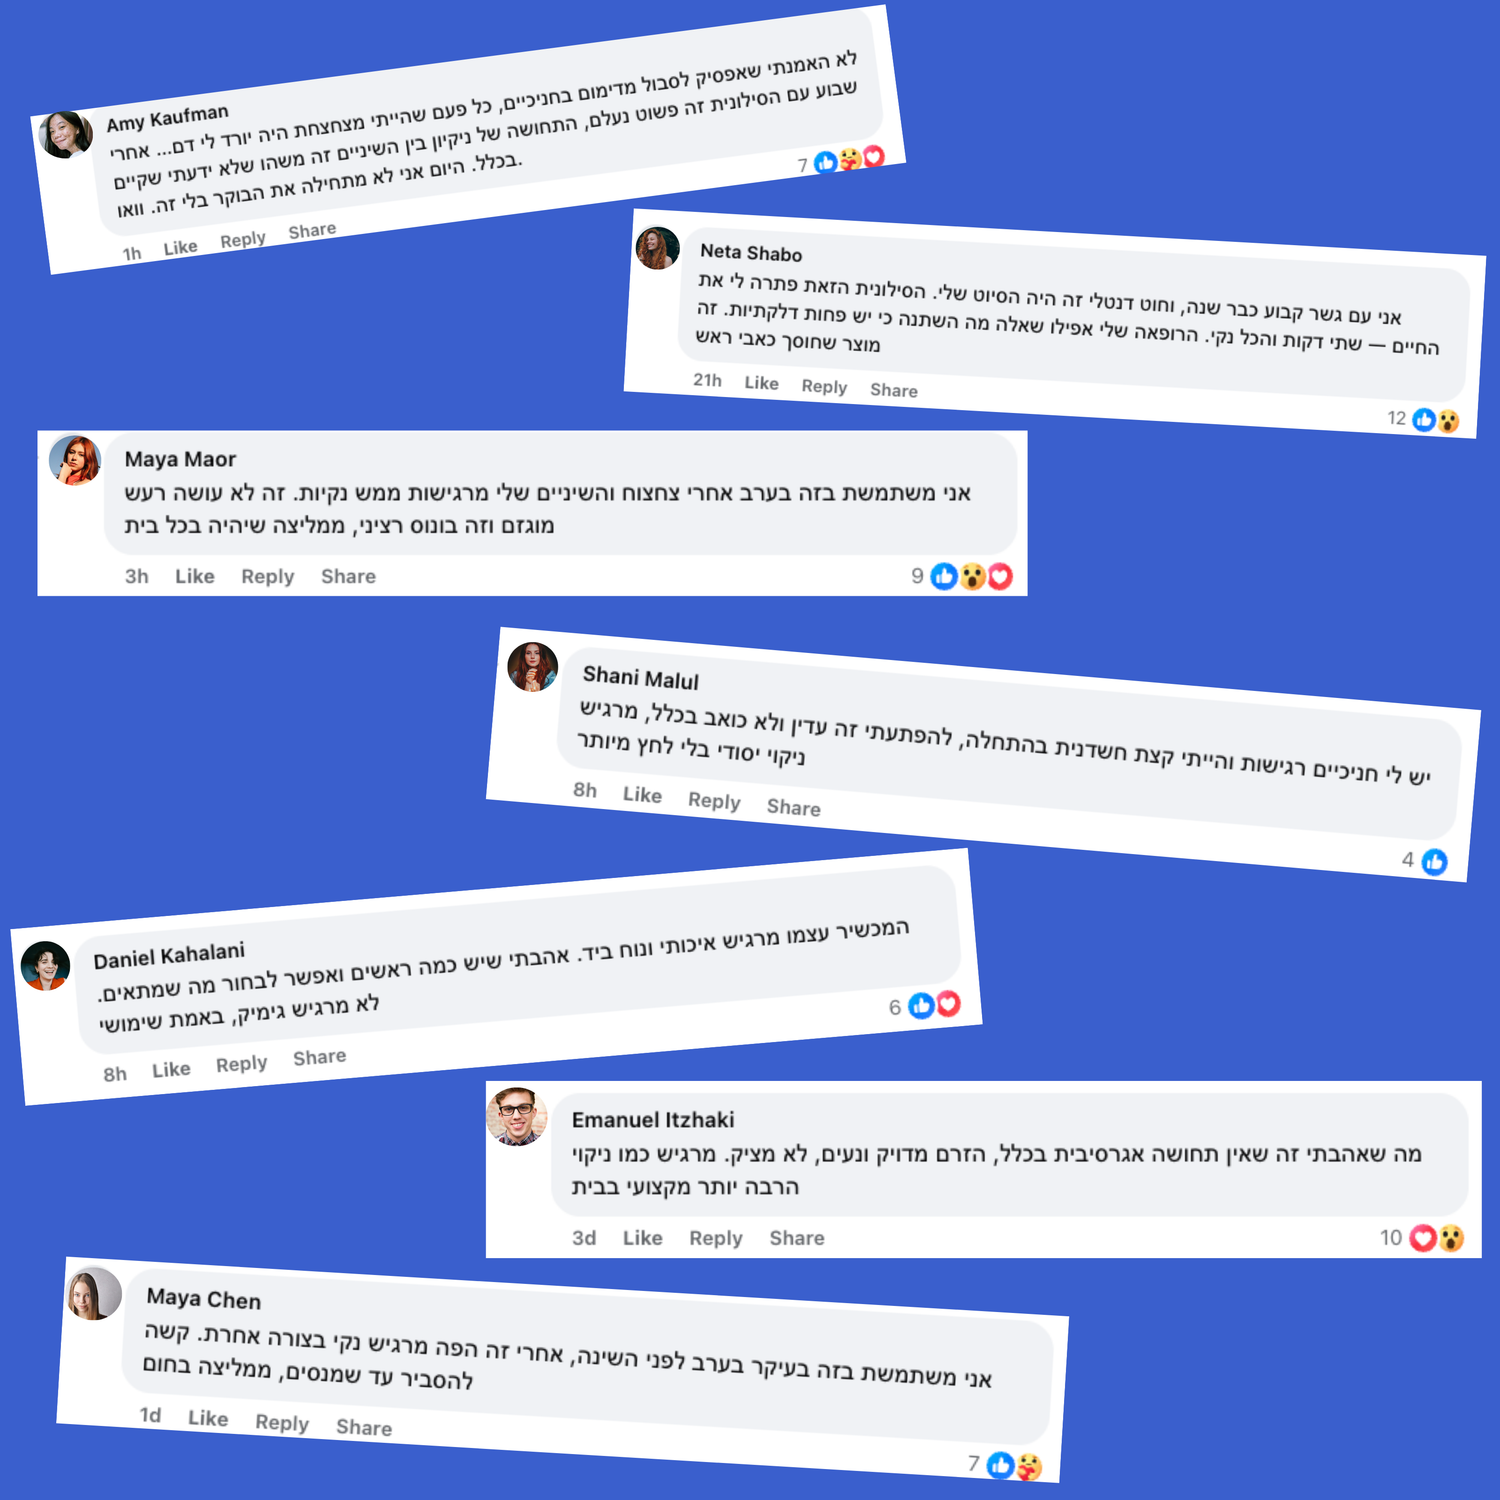1500x1500 pixels.
Task: Reply to Shani Malul's comment
Action: click(x=714, y=801)
